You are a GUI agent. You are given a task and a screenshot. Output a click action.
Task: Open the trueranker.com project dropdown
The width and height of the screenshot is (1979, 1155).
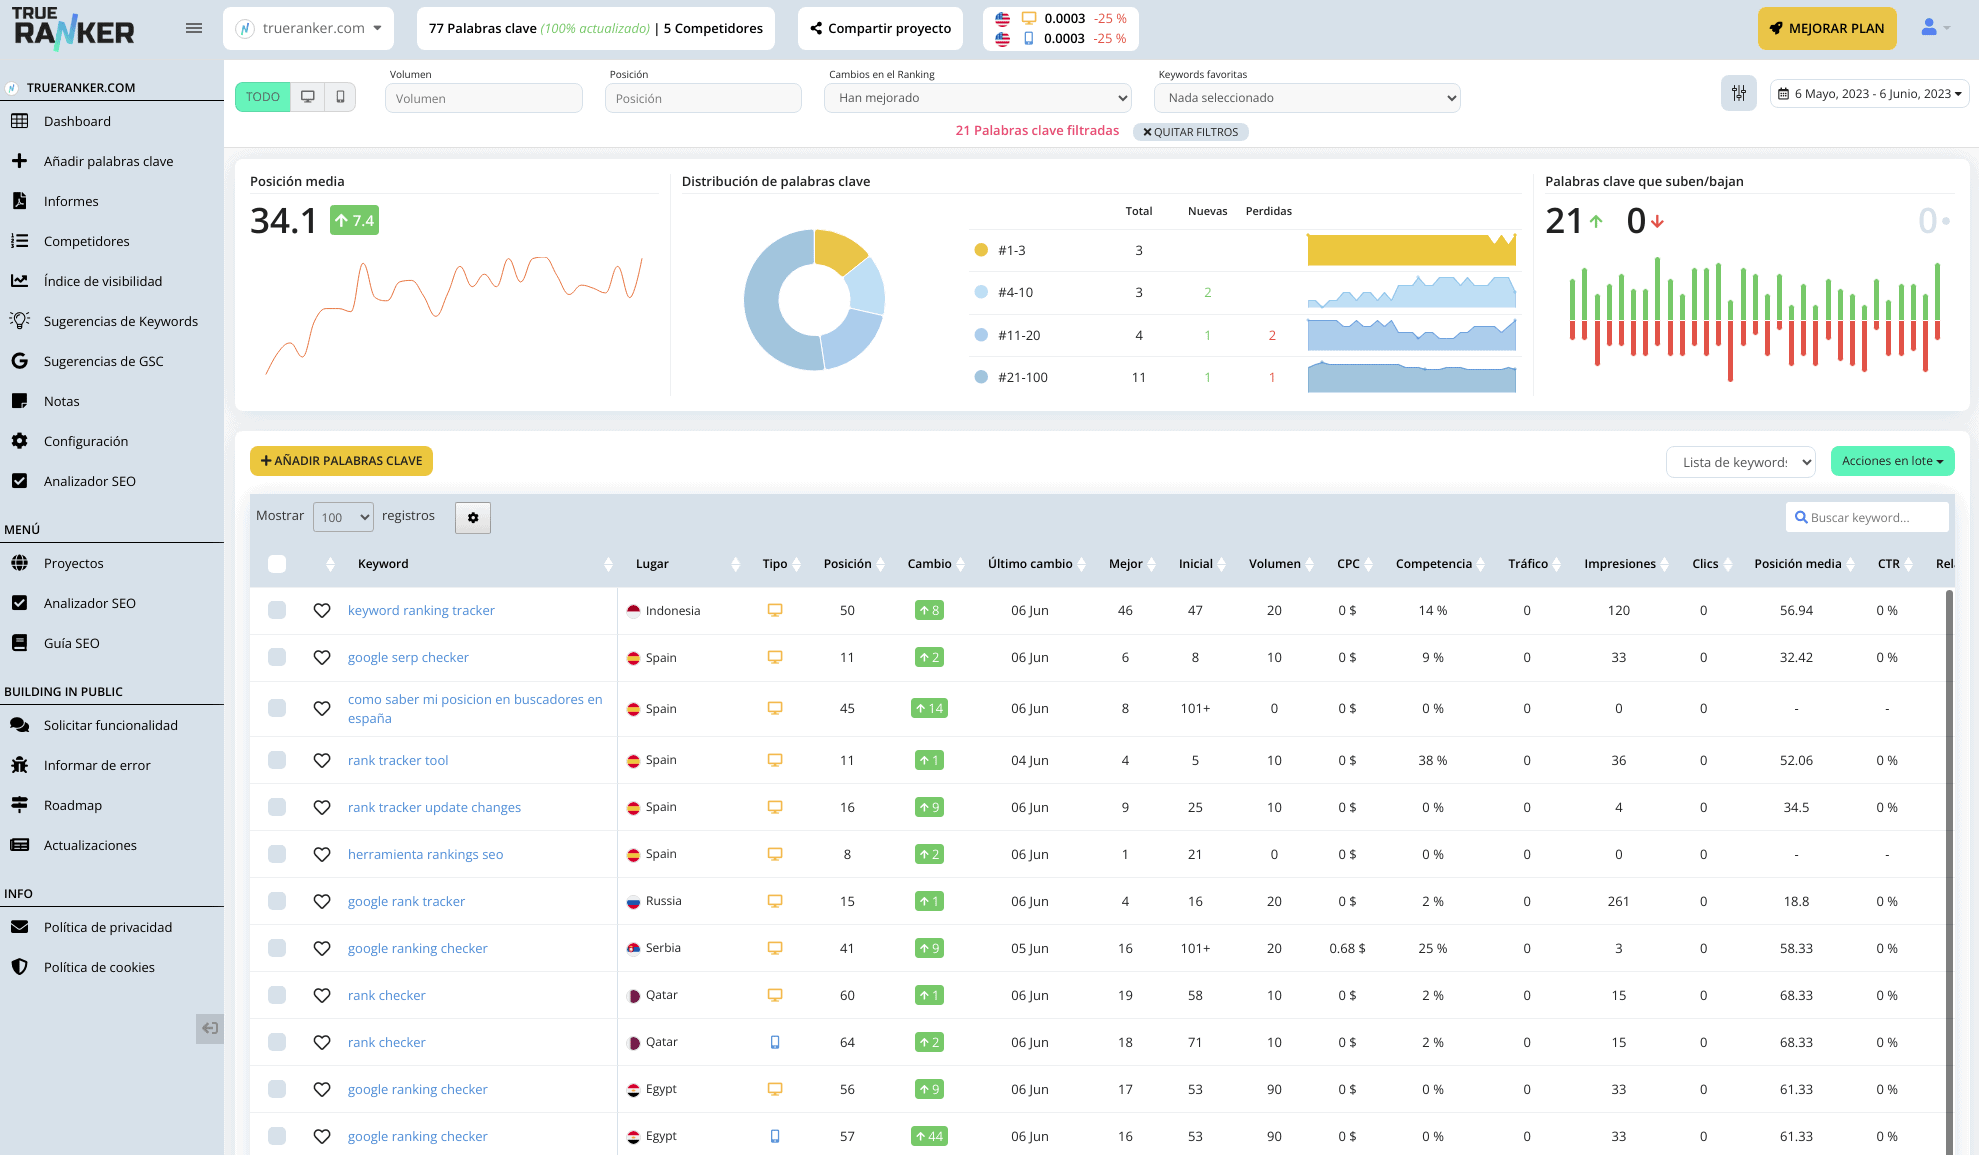[308, 28]
